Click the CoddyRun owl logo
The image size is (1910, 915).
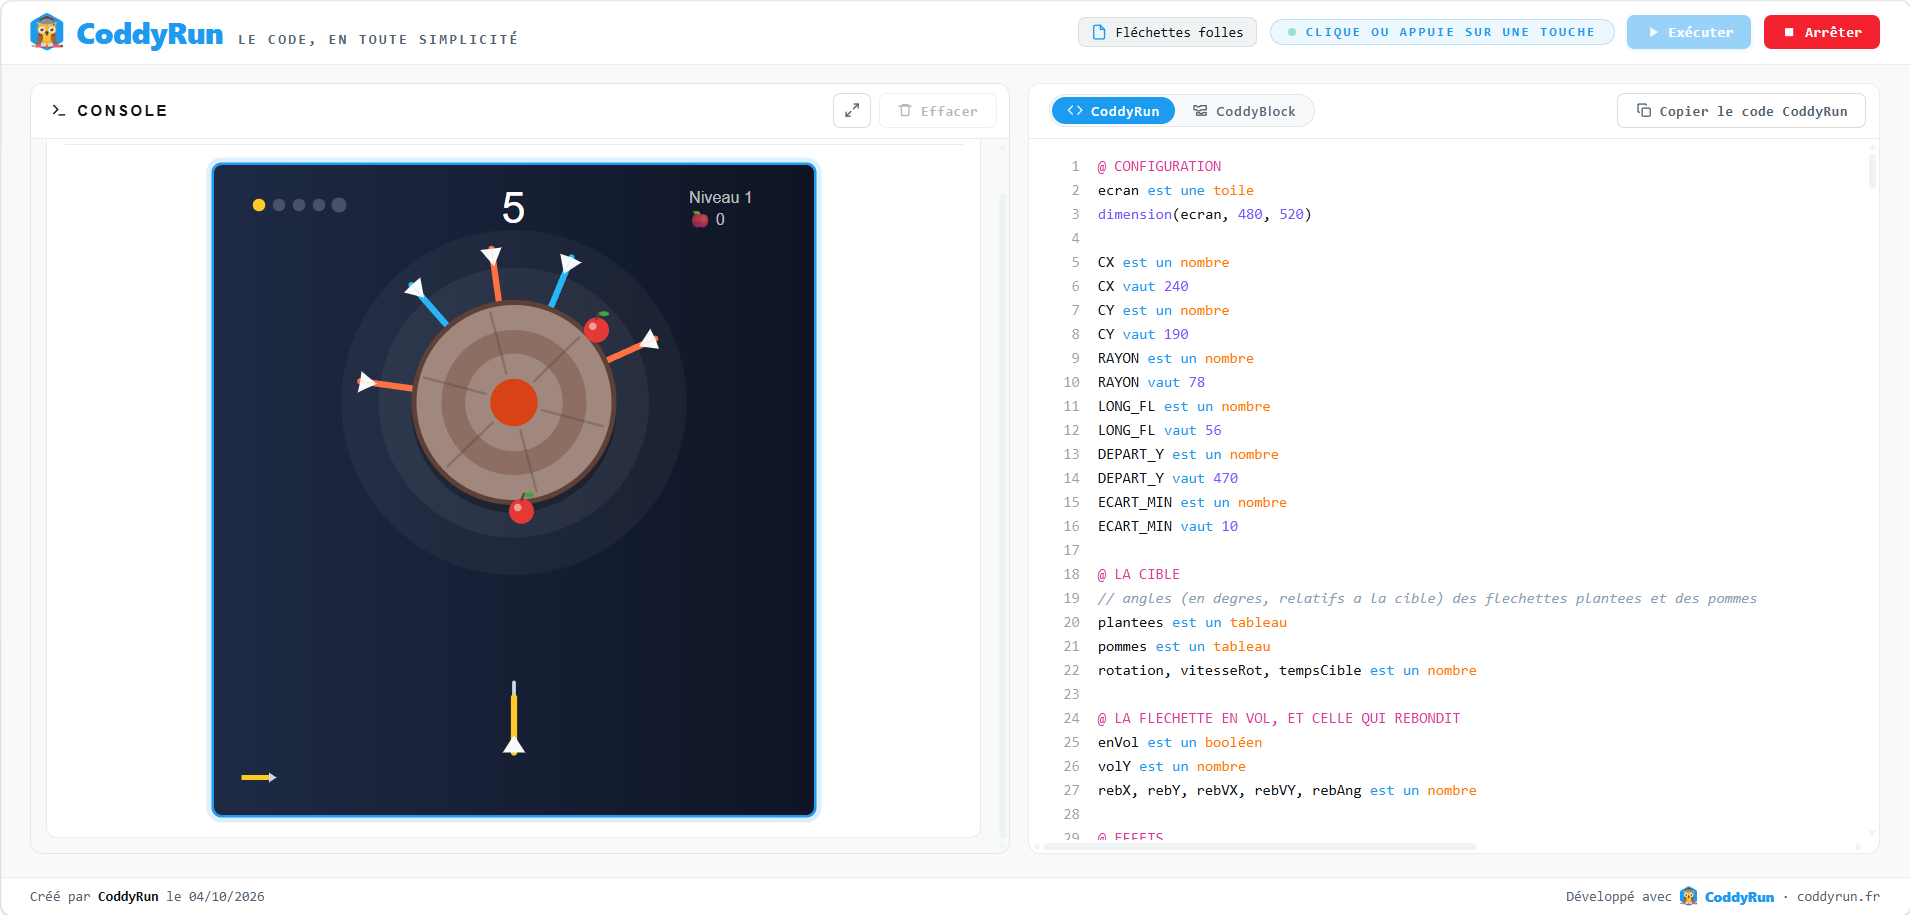point(47,32)
